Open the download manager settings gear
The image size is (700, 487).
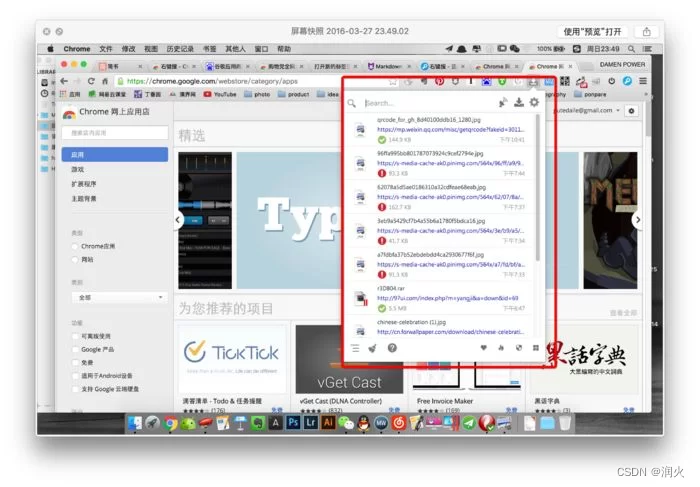[534, 102]
